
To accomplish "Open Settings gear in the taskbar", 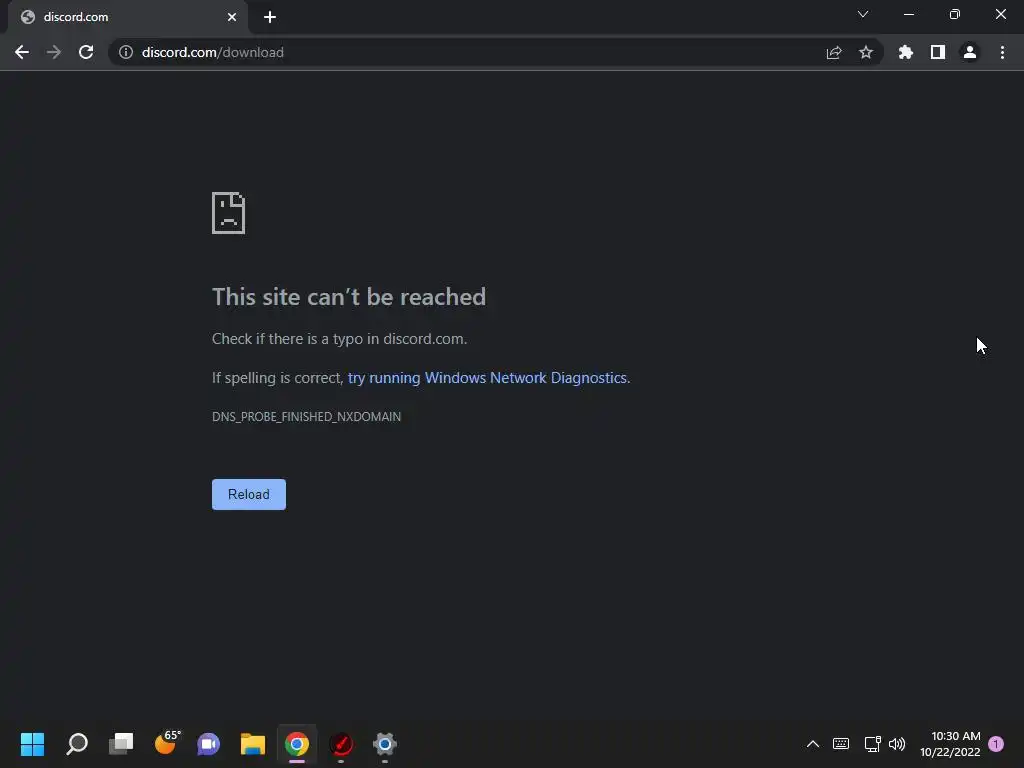I will (x=385, y=744).
